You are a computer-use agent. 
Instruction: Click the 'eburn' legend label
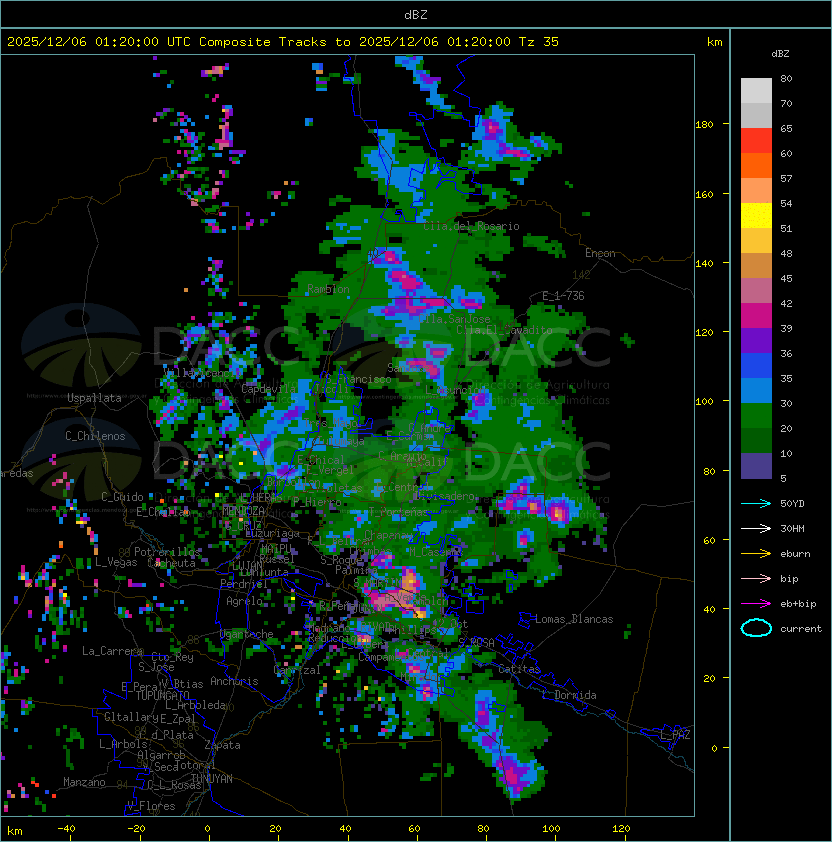[x=795, y=554]
